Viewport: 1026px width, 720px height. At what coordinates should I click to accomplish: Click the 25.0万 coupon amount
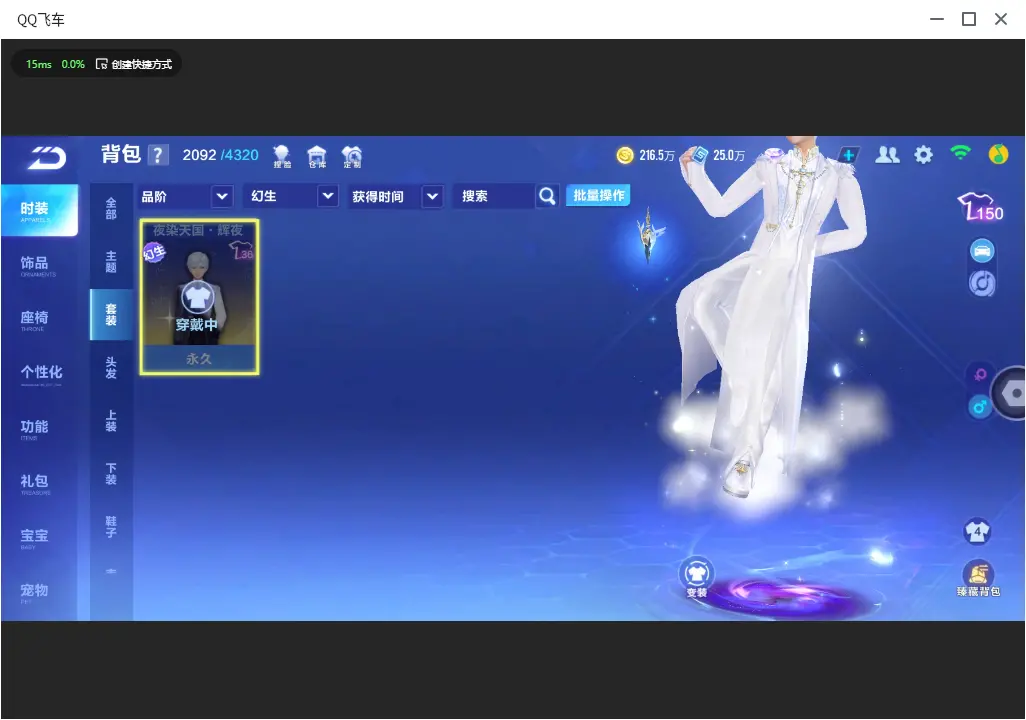point(729,156)
